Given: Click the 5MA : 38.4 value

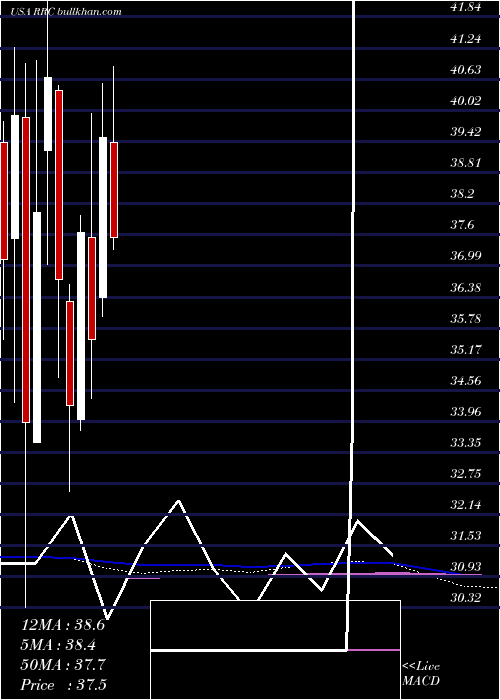Looking at the screenshot, I should click(58, 644).
